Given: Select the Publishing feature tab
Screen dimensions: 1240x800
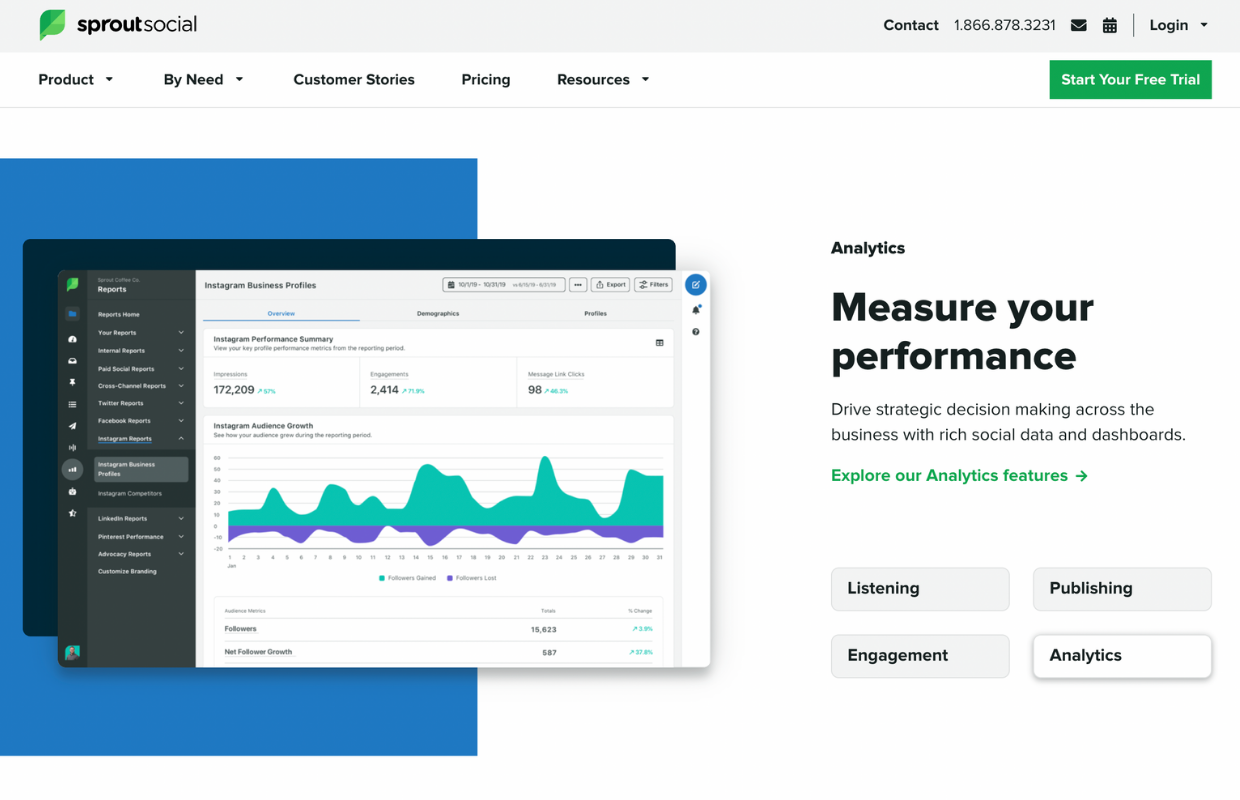Looking at the screenshot, I should [1122, 589].
